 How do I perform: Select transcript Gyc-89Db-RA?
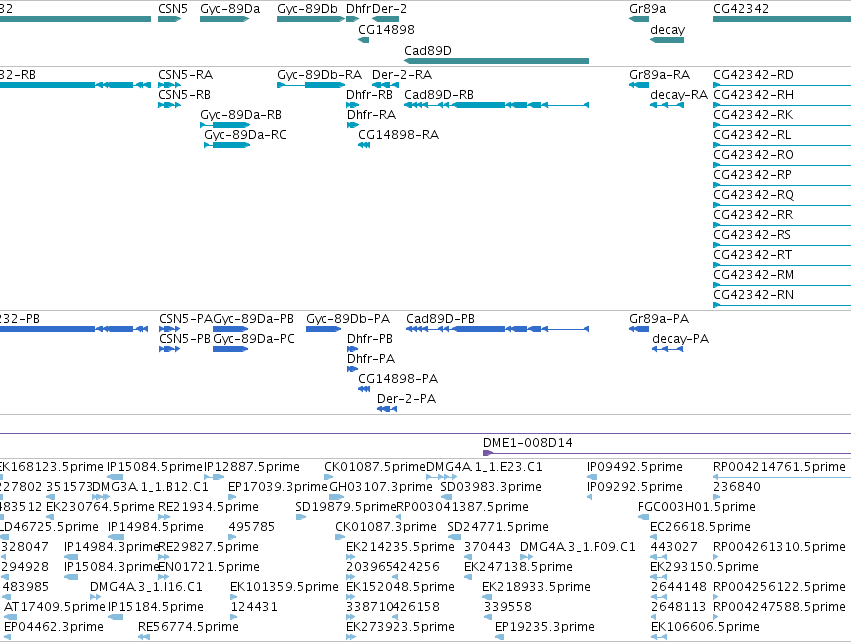pos(319,74)
